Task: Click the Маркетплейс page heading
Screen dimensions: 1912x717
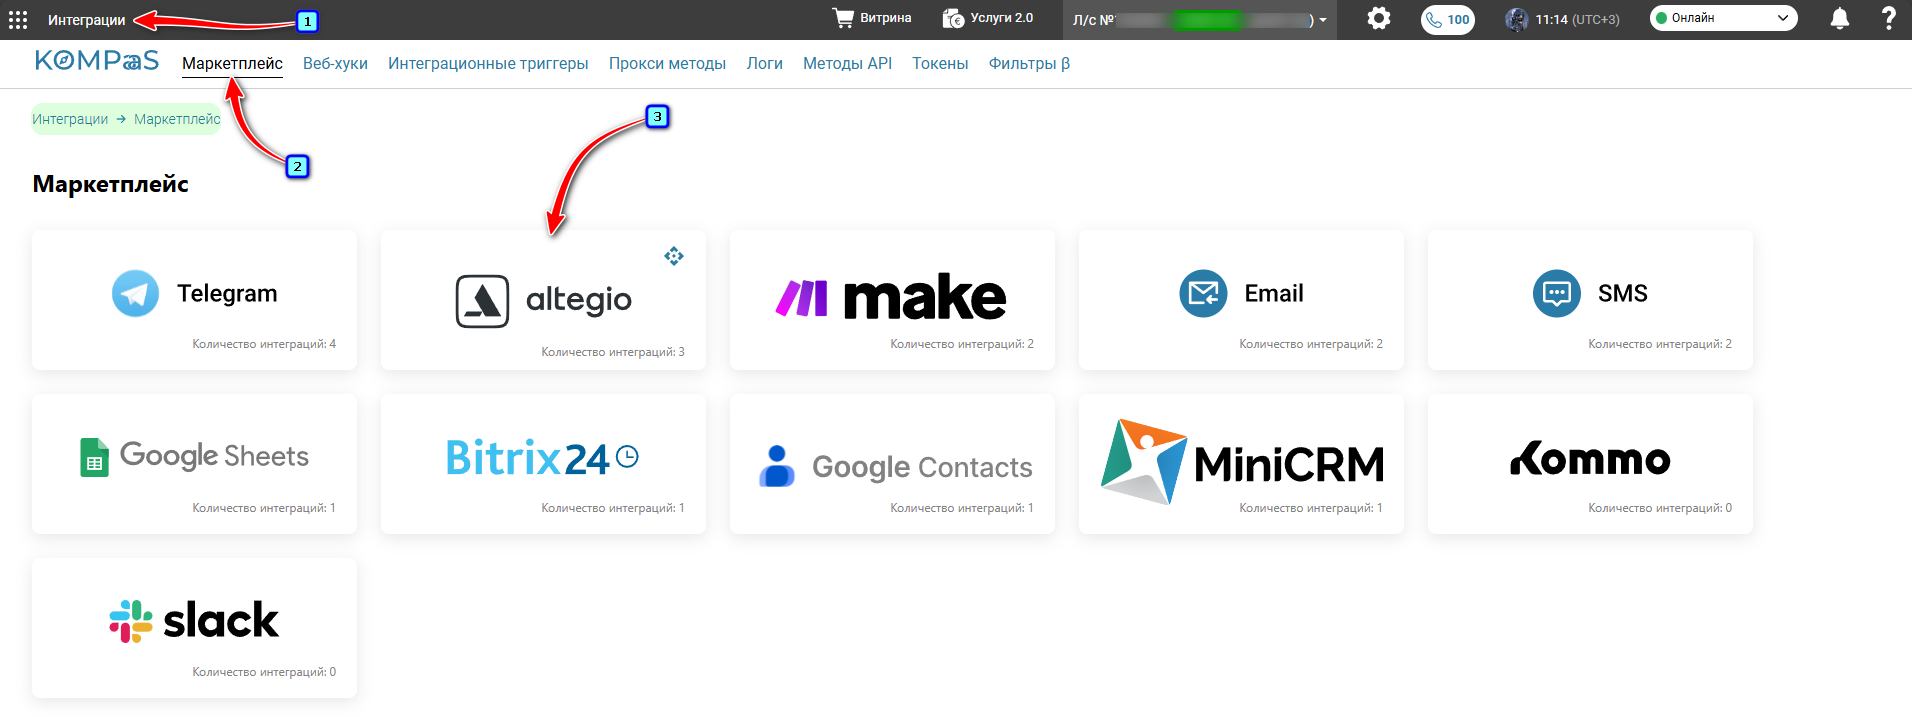Action: (111, 184)
